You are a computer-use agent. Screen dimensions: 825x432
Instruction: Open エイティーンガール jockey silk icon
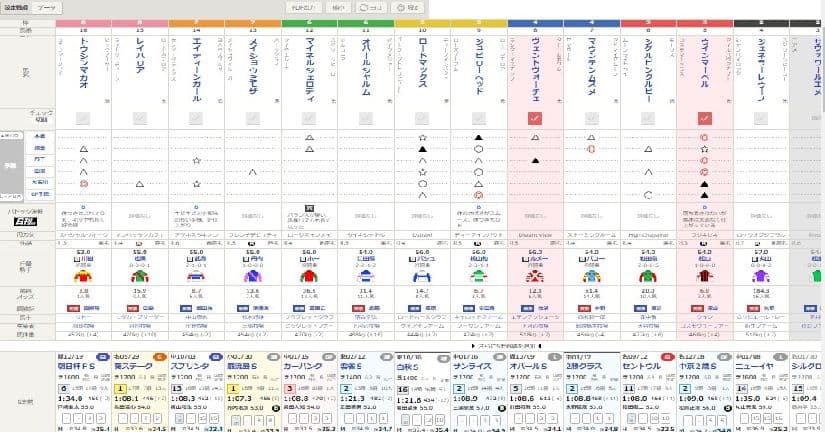tap(196, 277)
